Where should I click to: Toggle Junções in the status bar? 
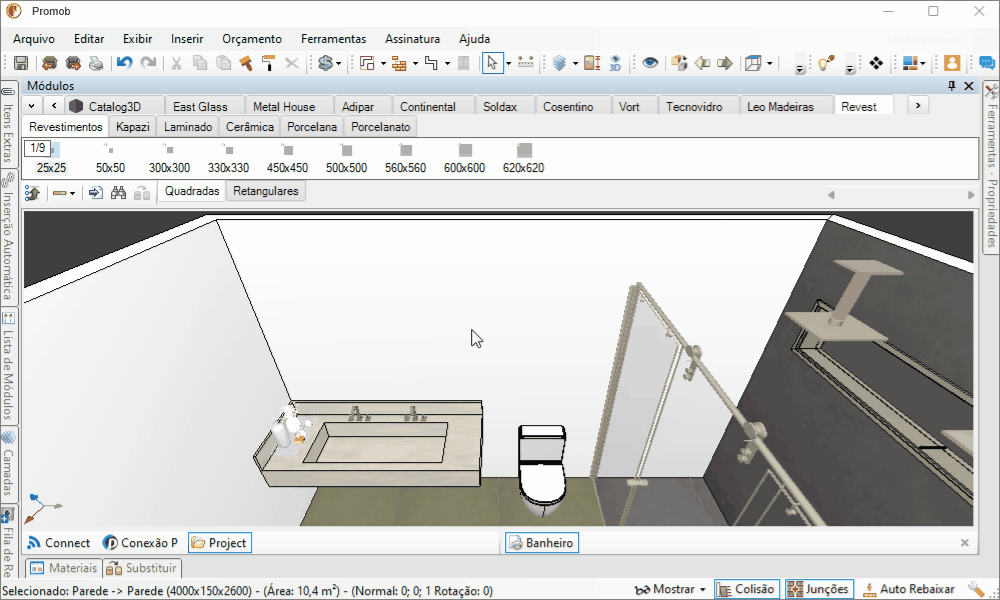[820, 589]
